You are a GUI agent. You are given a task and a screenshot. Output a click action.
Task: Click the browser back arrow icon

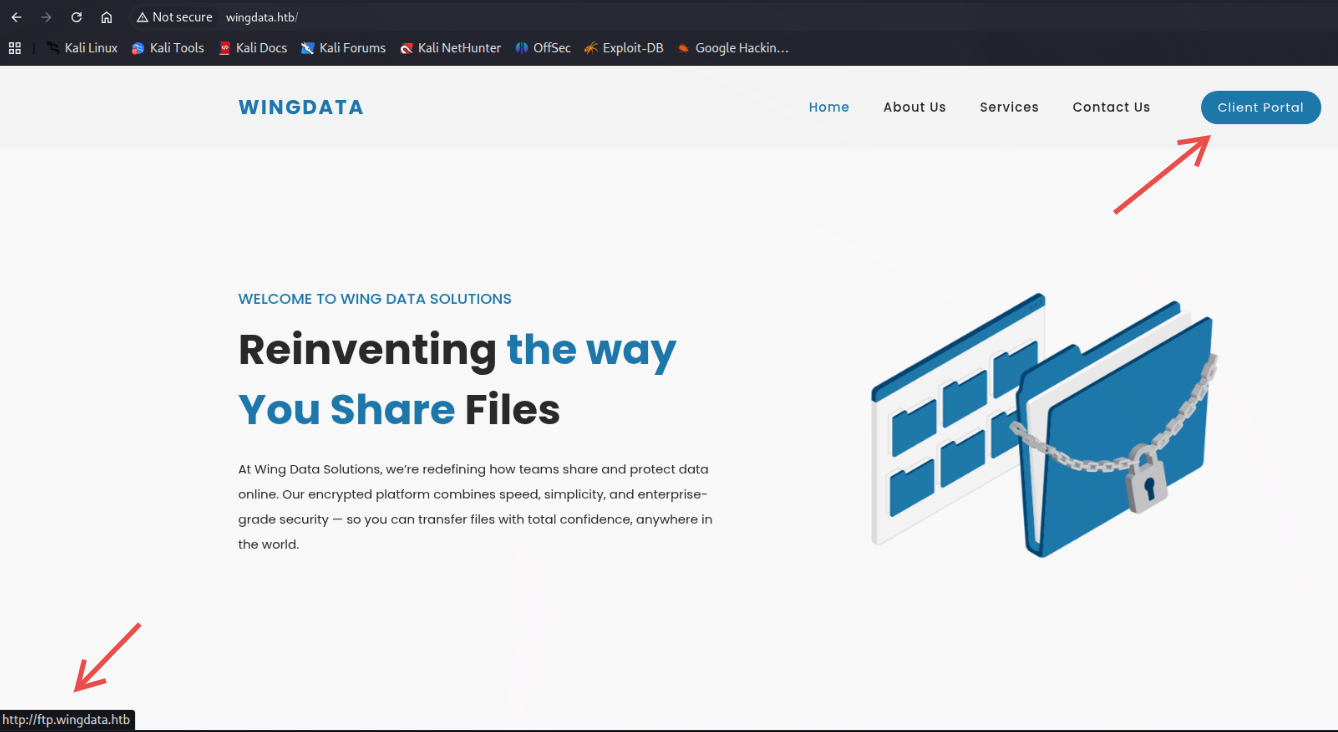[16, 17]
